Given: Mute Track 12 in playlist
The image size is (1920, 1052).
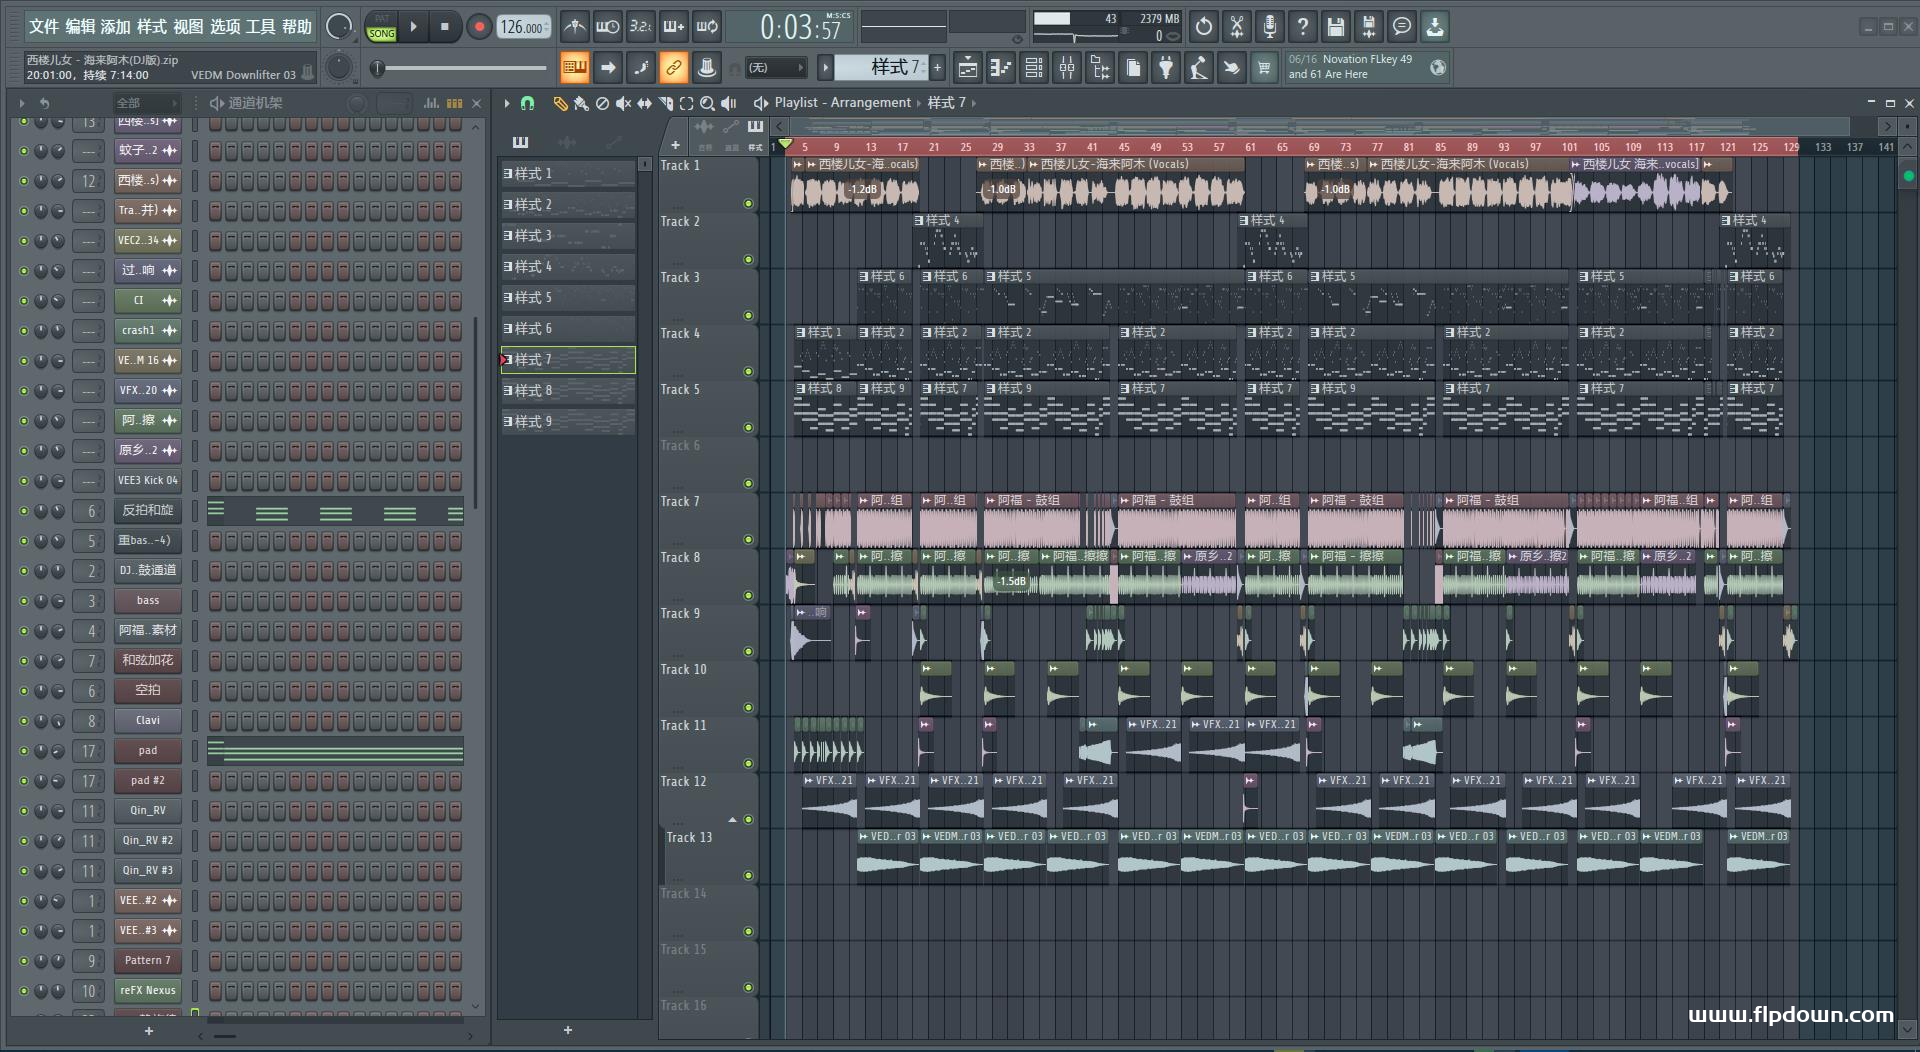Looking at the screenshot, I should (748, 820).
